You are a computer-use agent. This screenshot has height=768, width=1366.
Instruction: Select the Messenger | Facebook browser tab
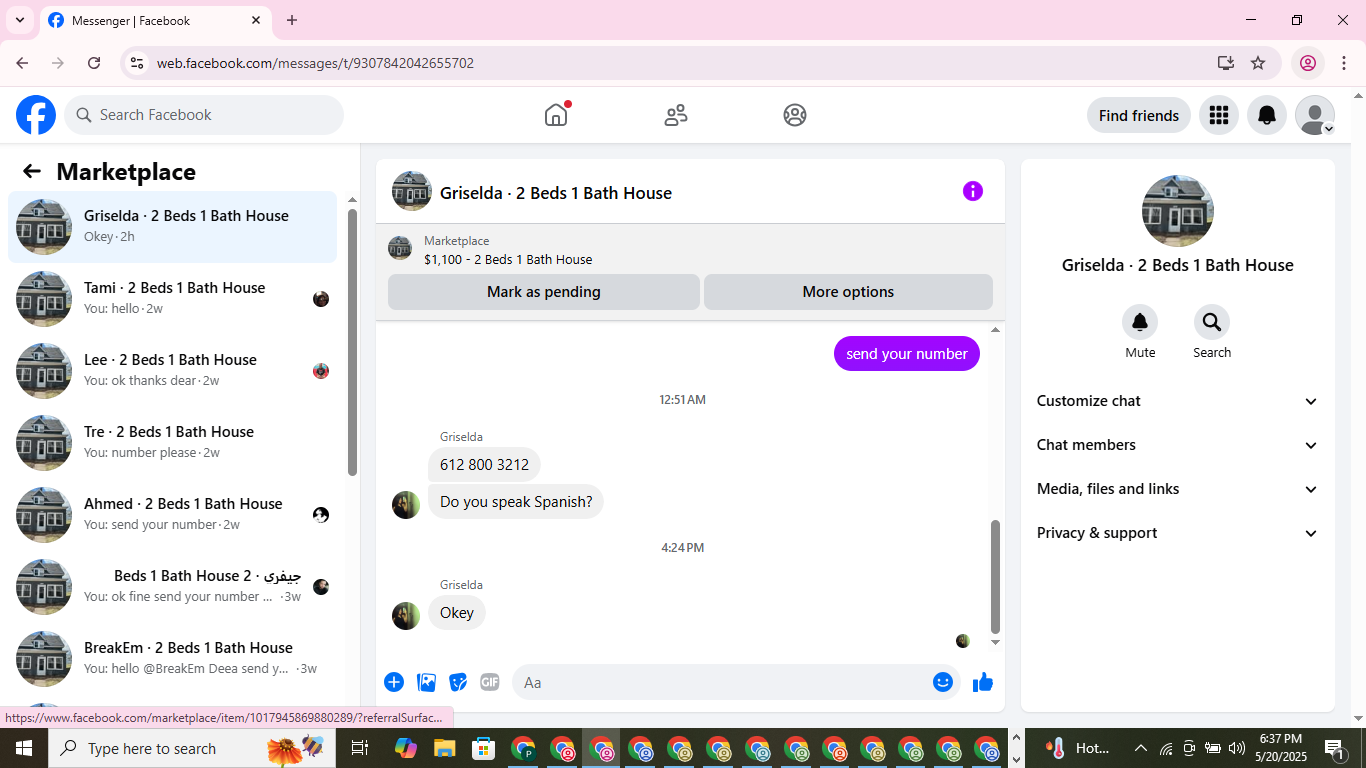(155, 20)
